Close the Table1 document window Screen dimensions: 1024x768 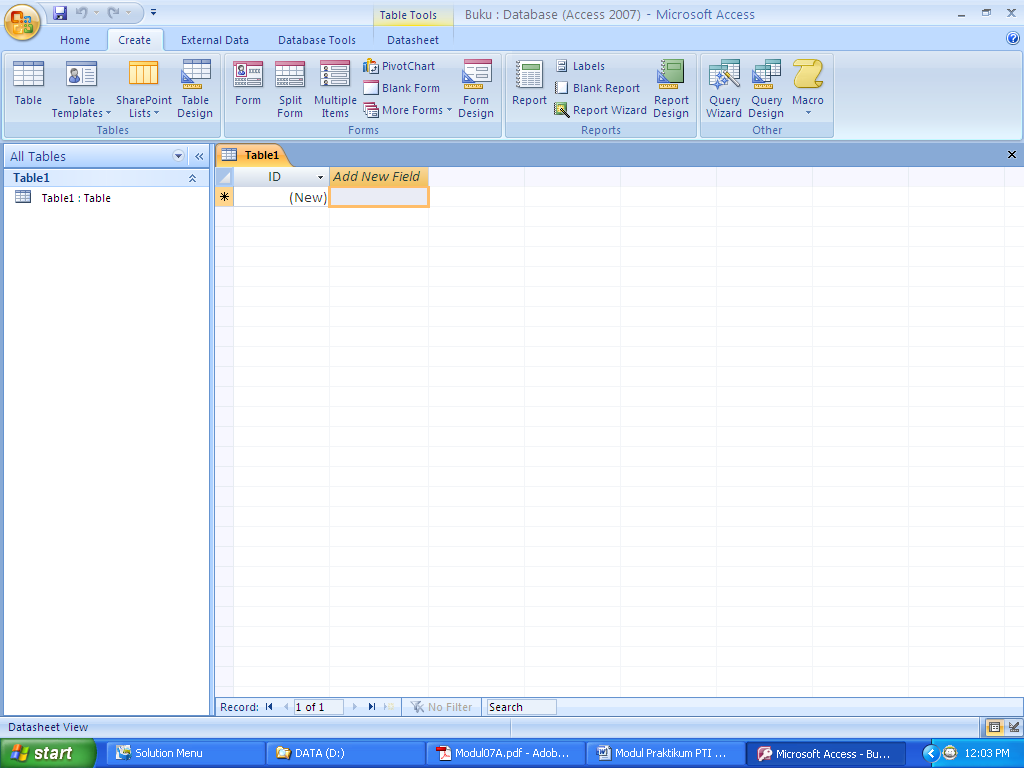coord(1012,155)
